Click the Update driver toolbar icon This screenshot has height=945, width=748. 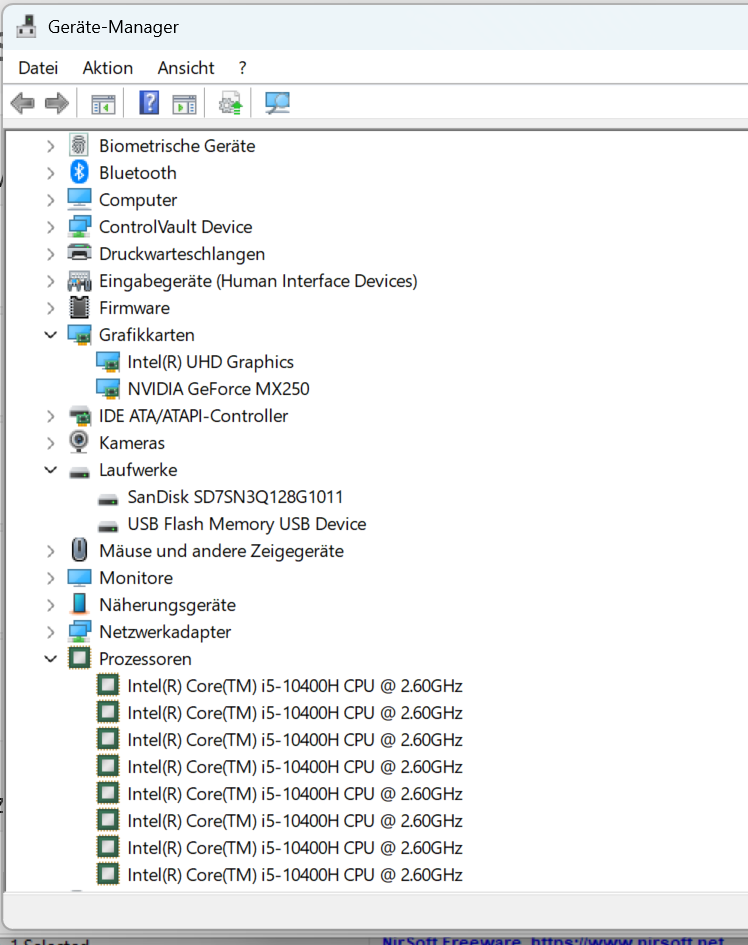tap(230, 103)
